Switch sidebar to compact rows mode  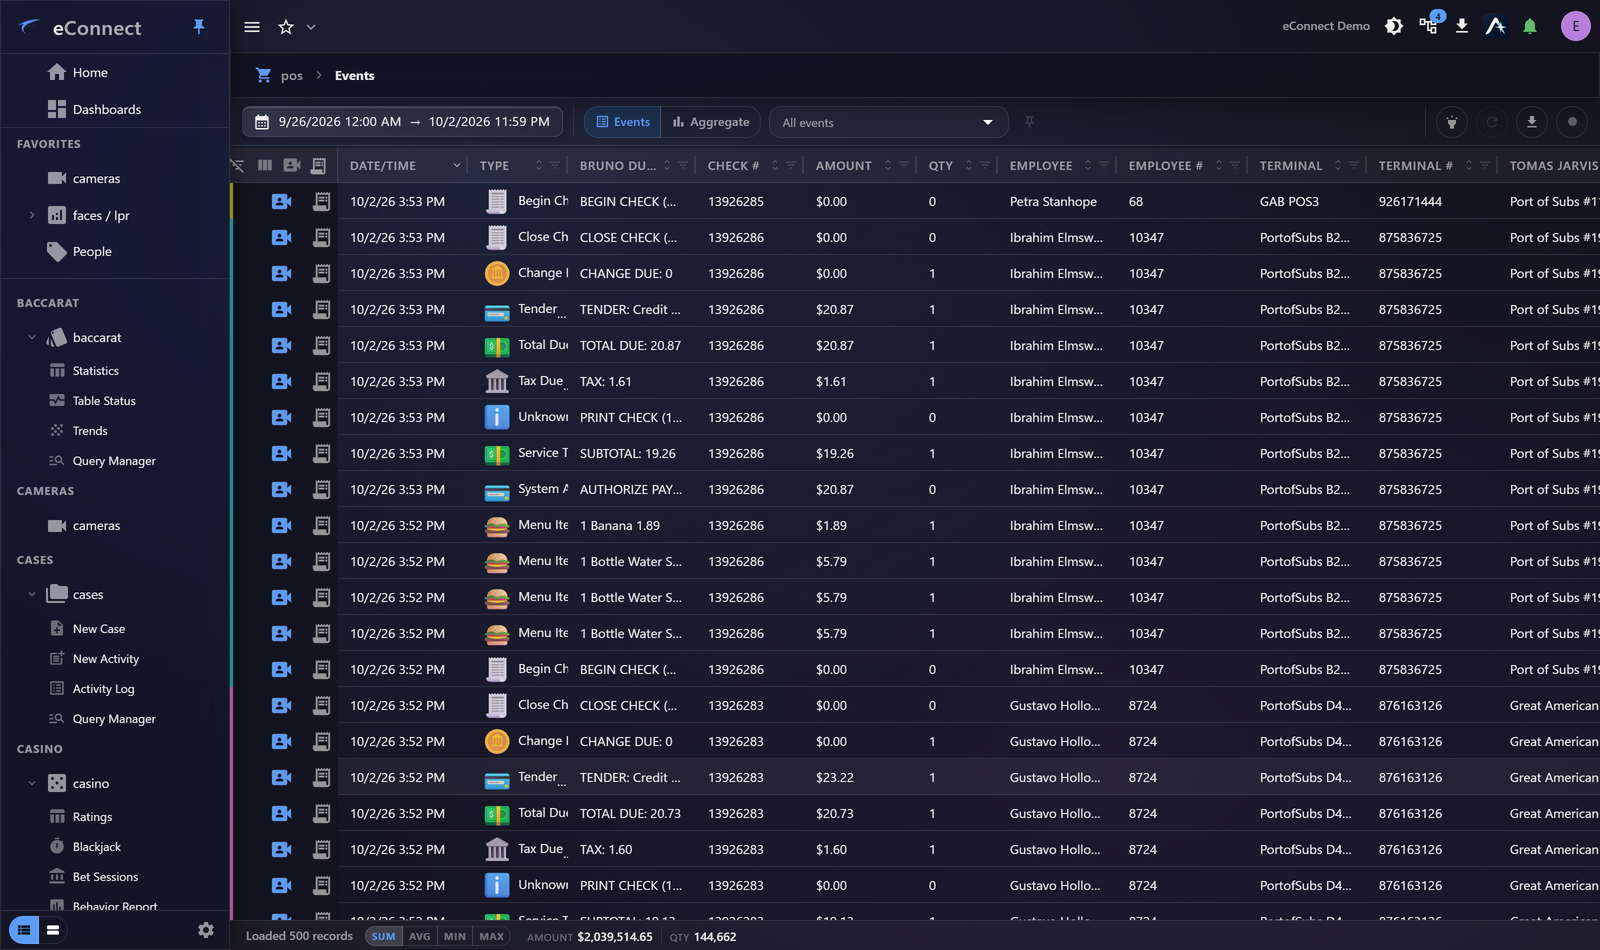tap(53, 930)
